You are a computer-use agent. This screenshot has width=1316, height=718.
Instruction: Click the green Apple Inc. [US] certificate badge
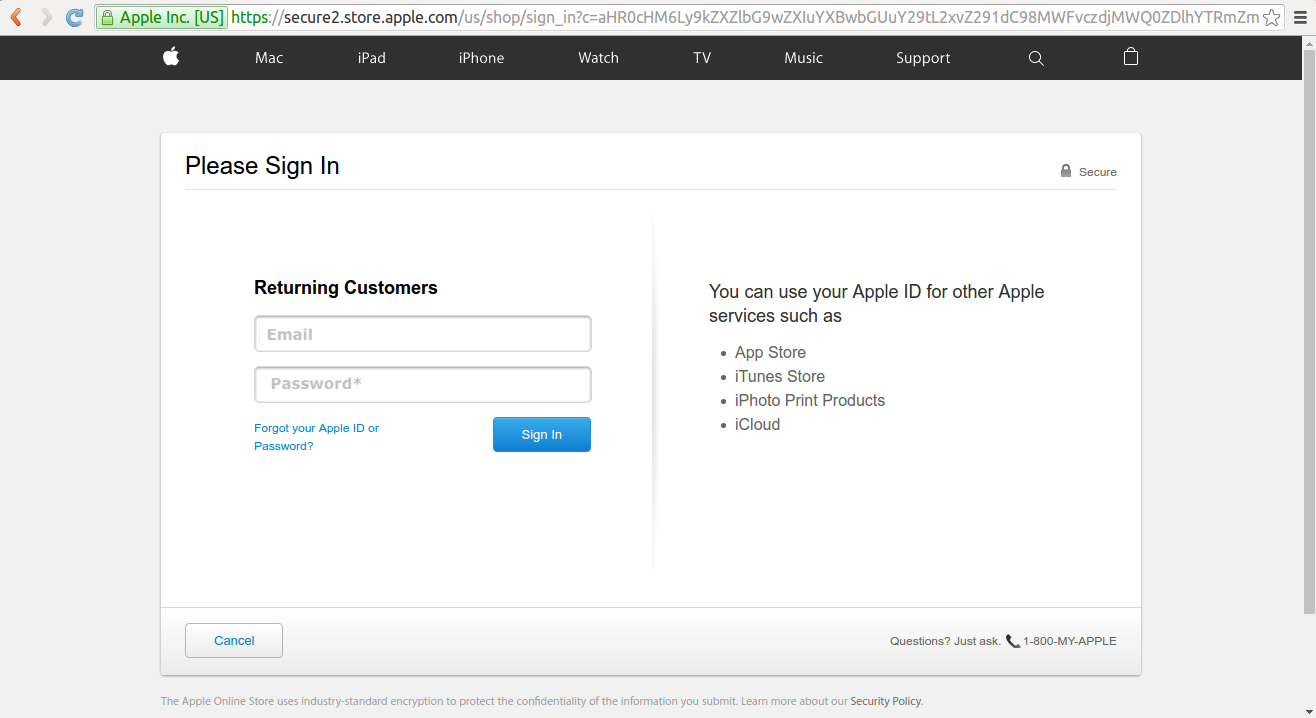(x=162, y=17)
